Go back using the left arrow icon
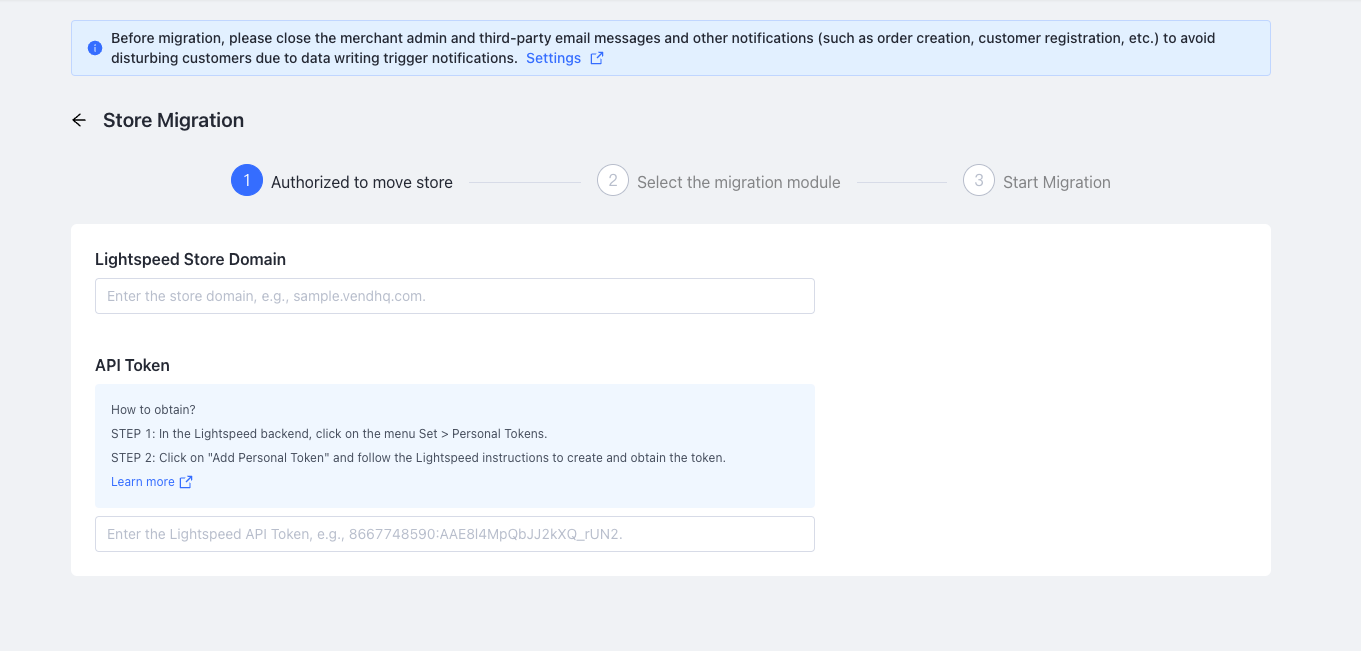Viewport: 1361px width, 651px height. 79,120
